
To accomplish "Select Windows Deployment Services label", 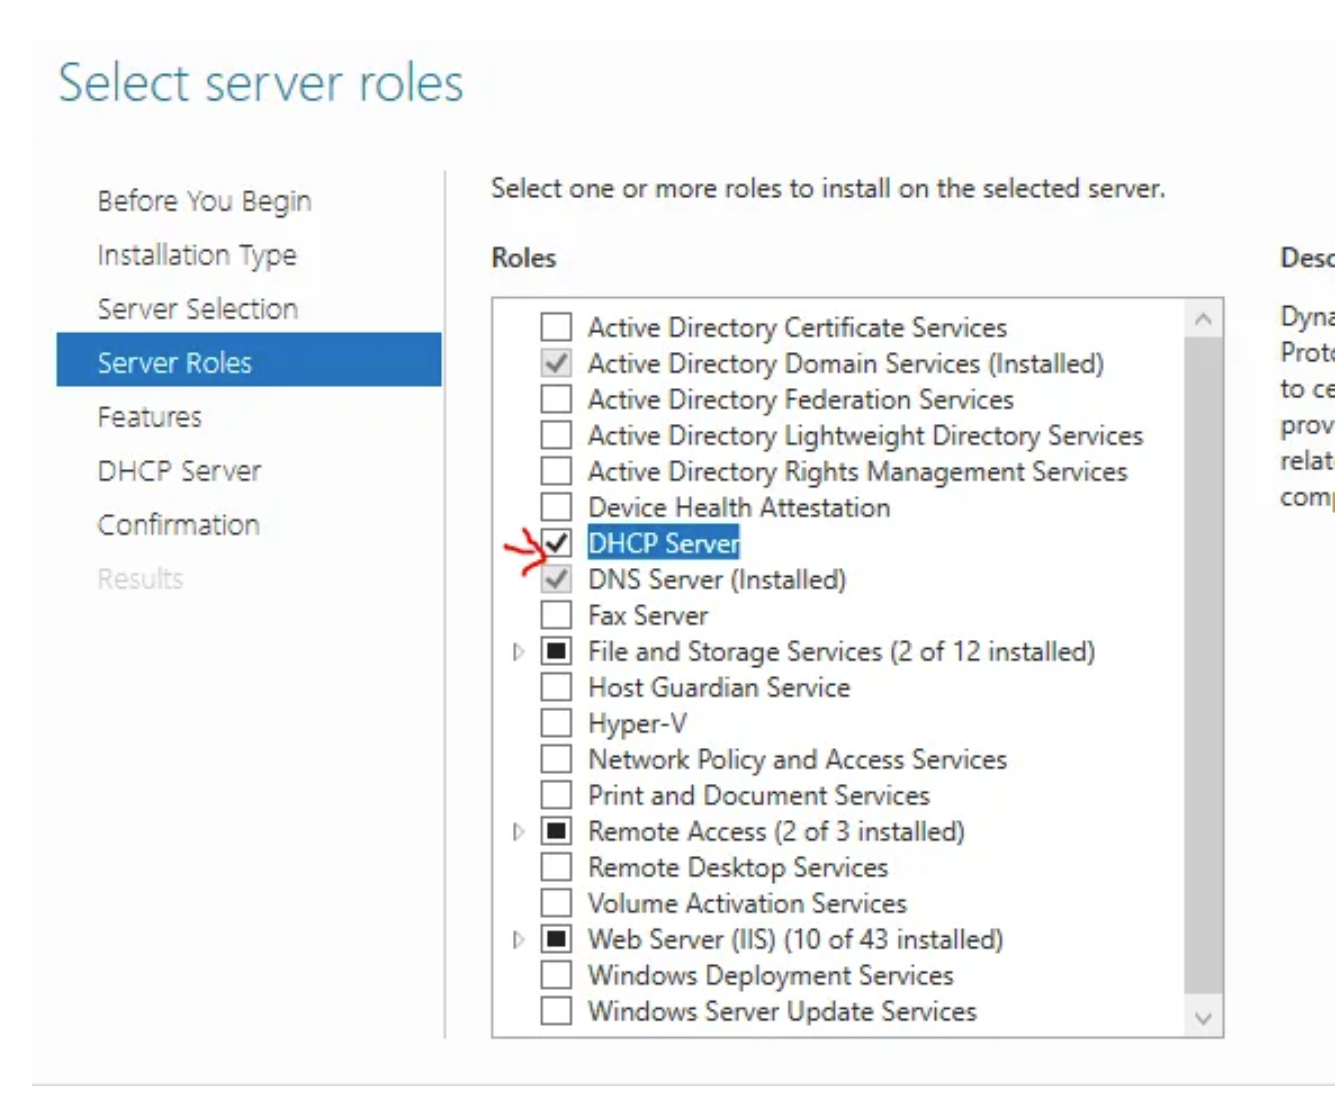I will (x=771, y=976).
